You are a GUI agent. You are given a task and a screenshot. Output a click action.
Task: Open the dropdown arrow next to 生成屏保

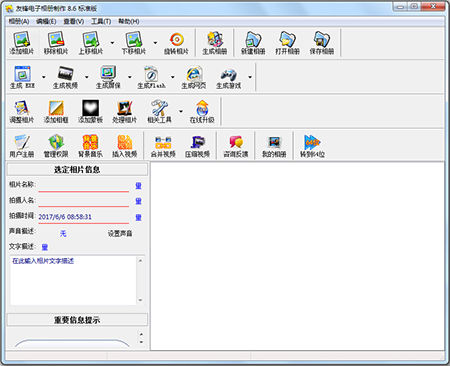pos(130,77)
